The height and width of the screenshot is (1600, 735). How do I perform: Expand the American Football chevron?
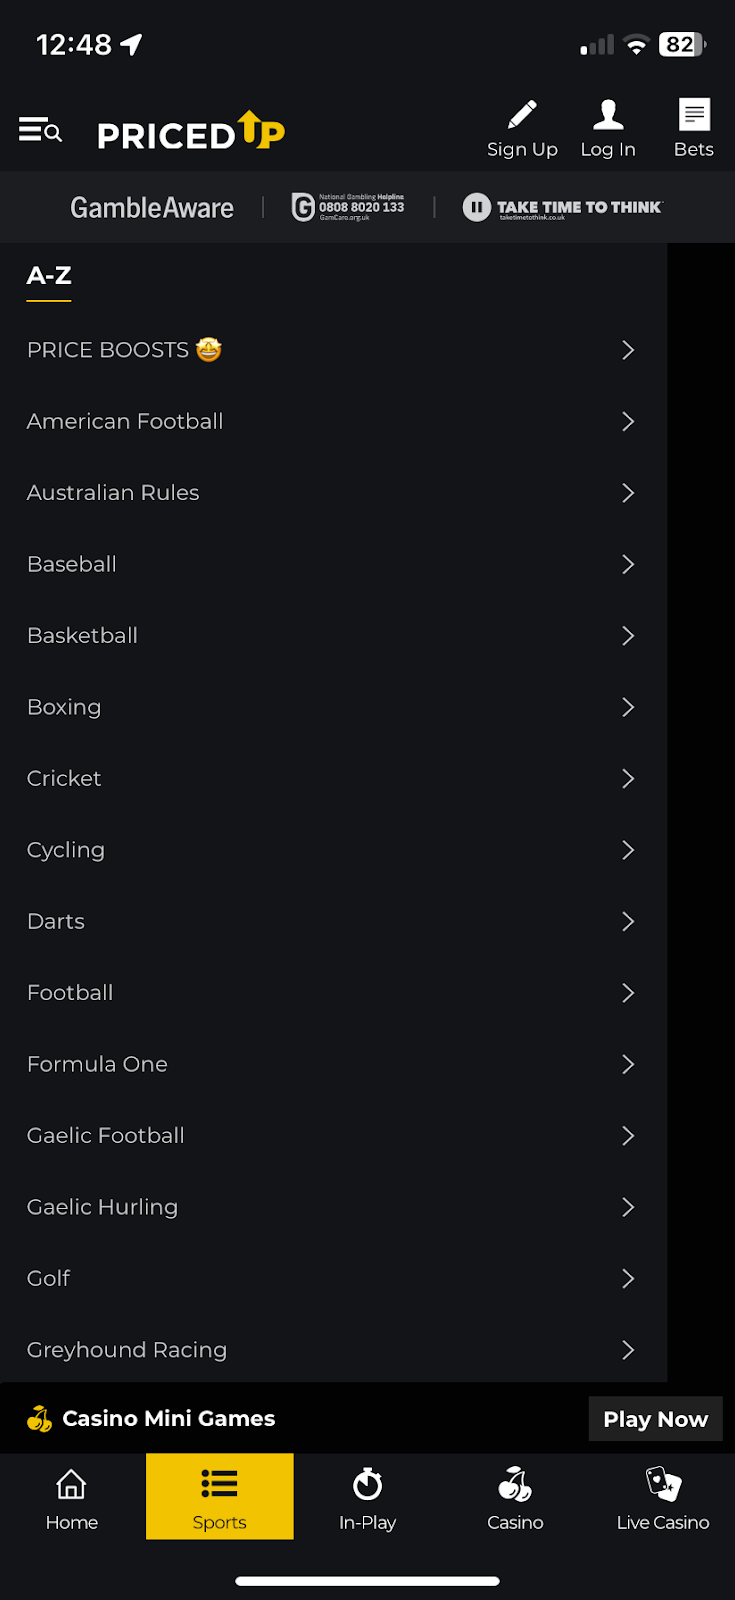(x=628, y=422)
